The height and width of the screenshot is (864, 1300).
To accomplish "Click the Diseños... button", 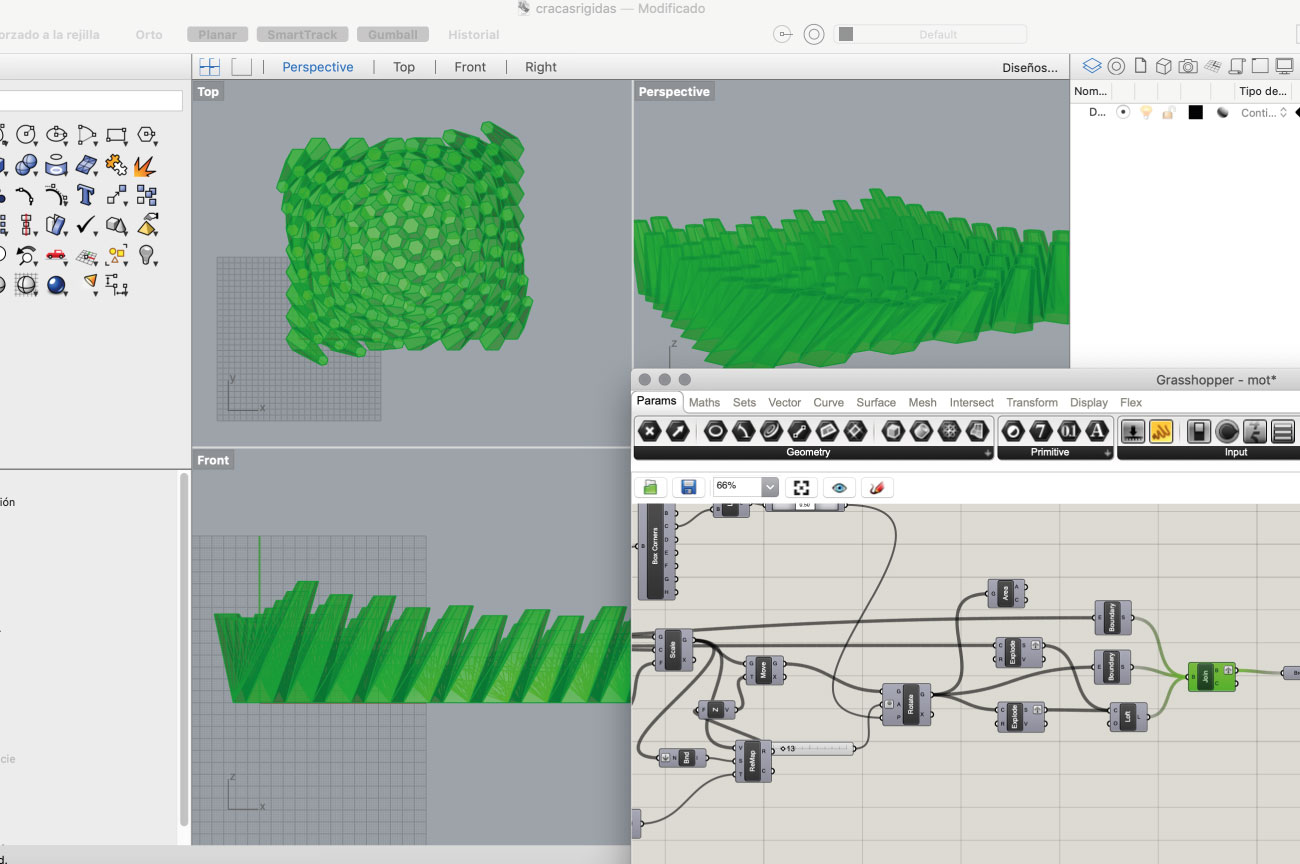I will pyautogui.click(x=1030, y=67).
